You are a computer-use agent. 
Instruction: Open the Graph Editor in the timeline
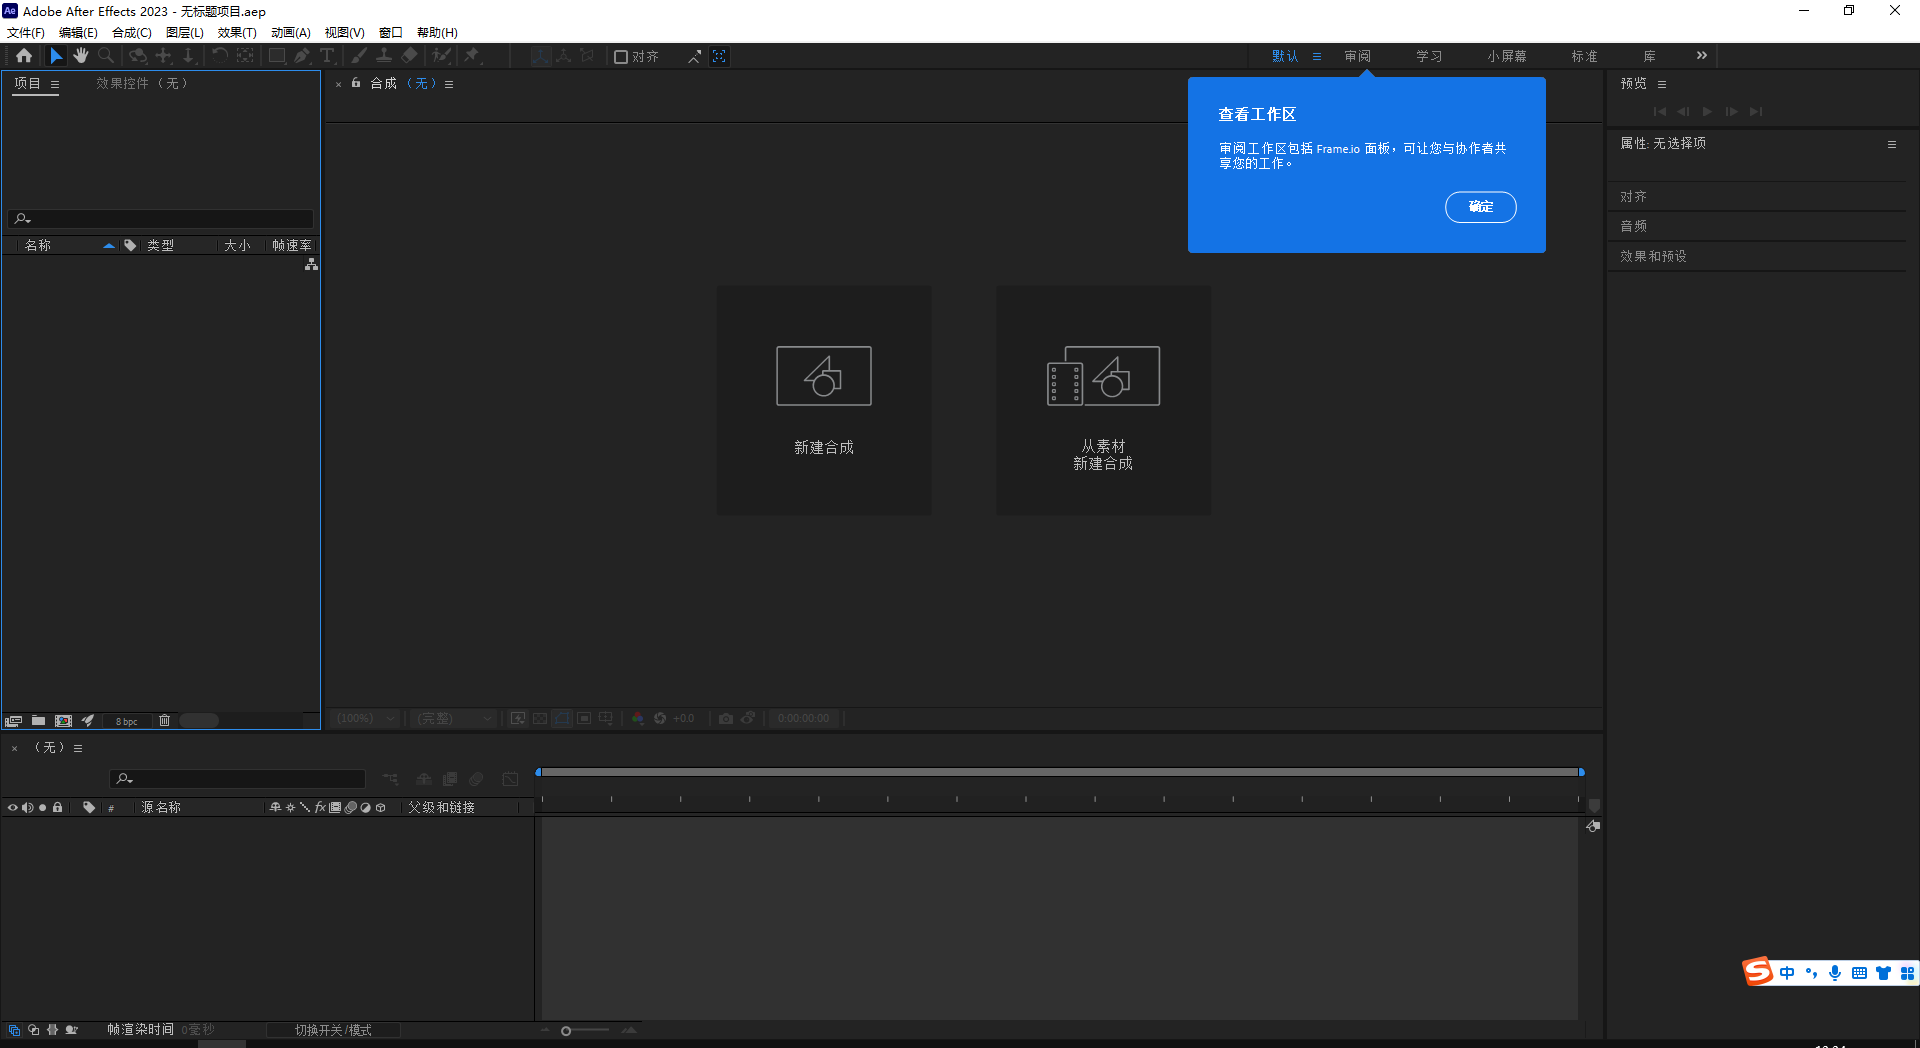(x=511, y=779)
